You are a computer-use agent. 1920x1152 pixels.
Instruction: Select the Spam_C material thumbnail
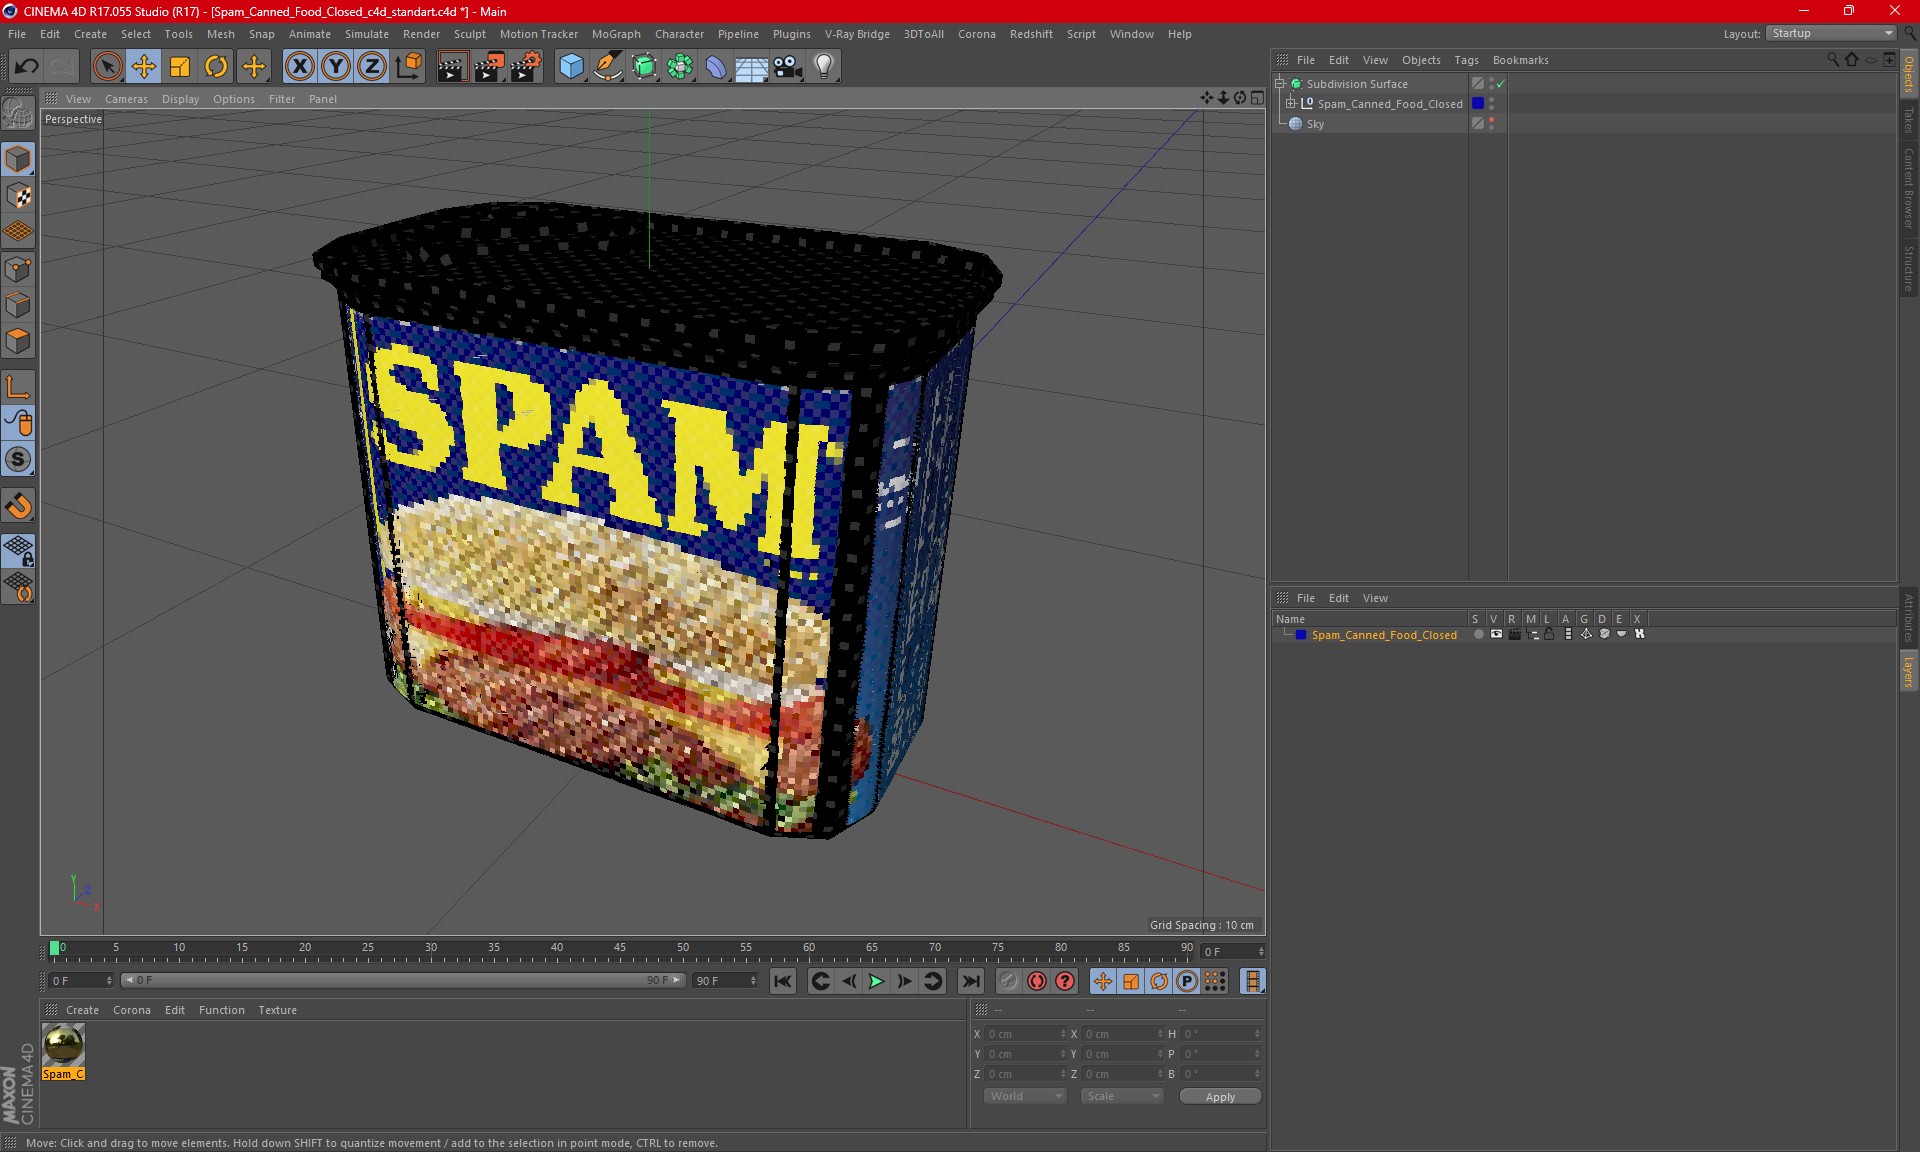64,1045
